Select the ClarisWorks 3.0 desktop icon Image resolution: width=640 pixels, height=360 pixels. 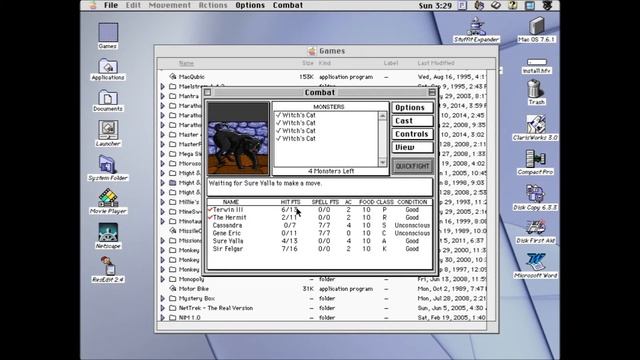(x=535, y=124)
